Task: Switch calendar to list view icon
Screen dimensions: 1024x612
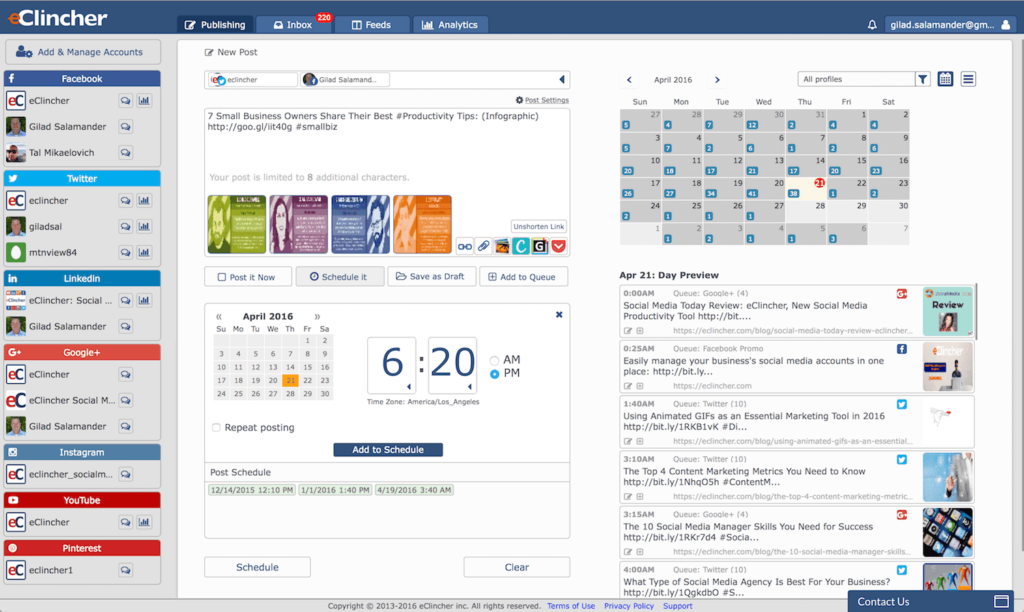Action: tap(968, 79)
